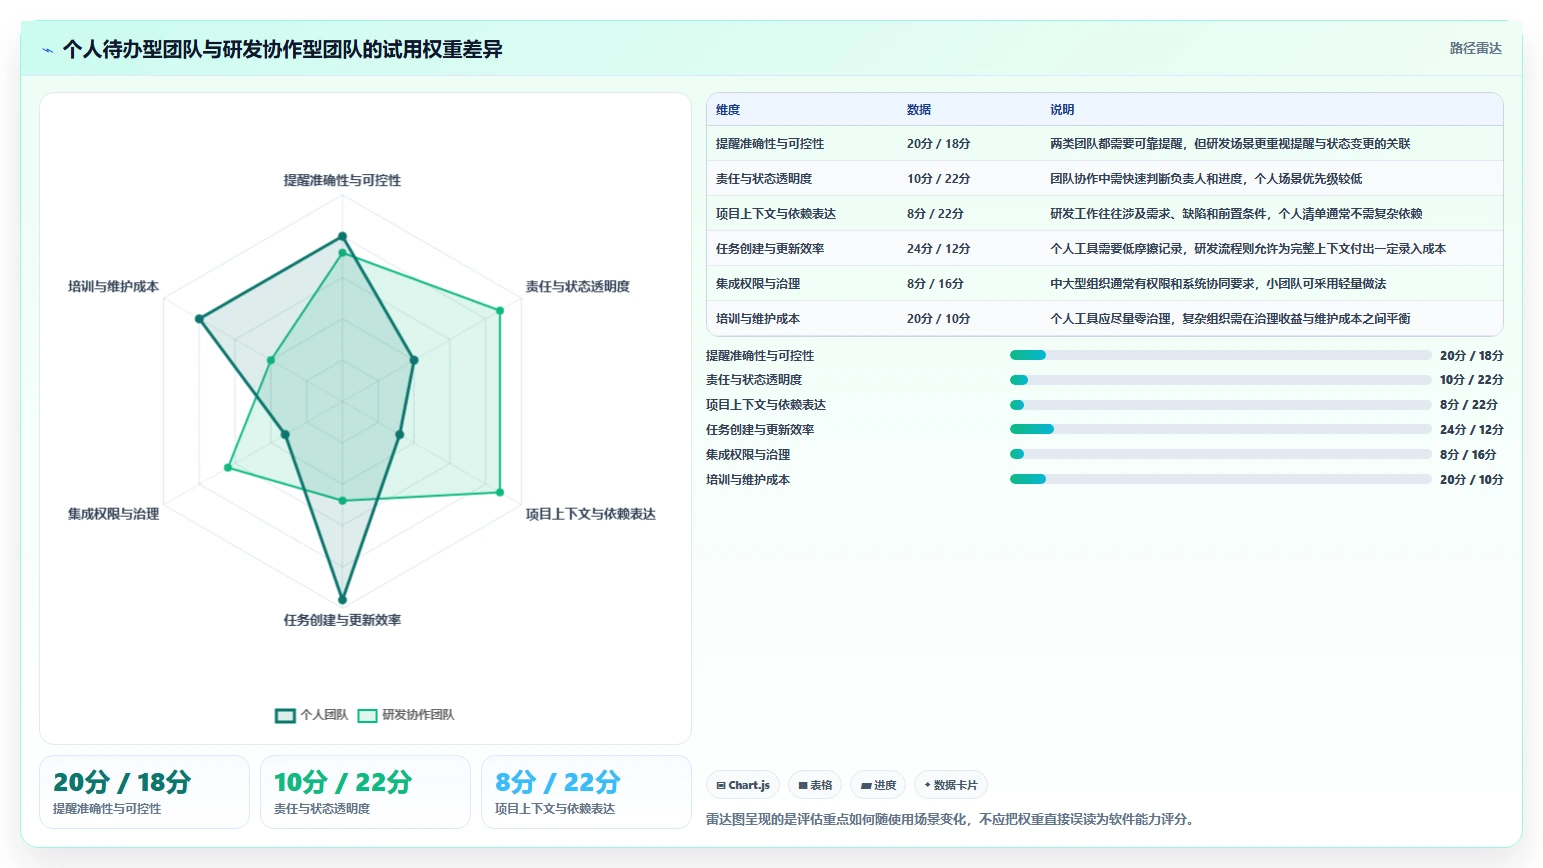Image resolution: width=1543 pixels, height=868 pixels.
Task: Click the 表格 tag chip
Action: click(x=815, y=785)
